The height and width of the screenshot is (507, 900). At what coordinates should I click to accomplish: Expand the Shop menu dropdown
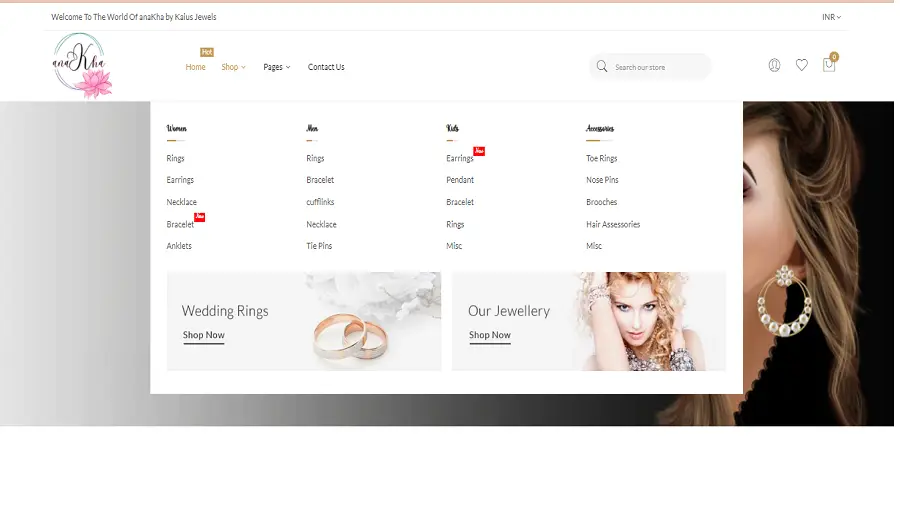233,67
